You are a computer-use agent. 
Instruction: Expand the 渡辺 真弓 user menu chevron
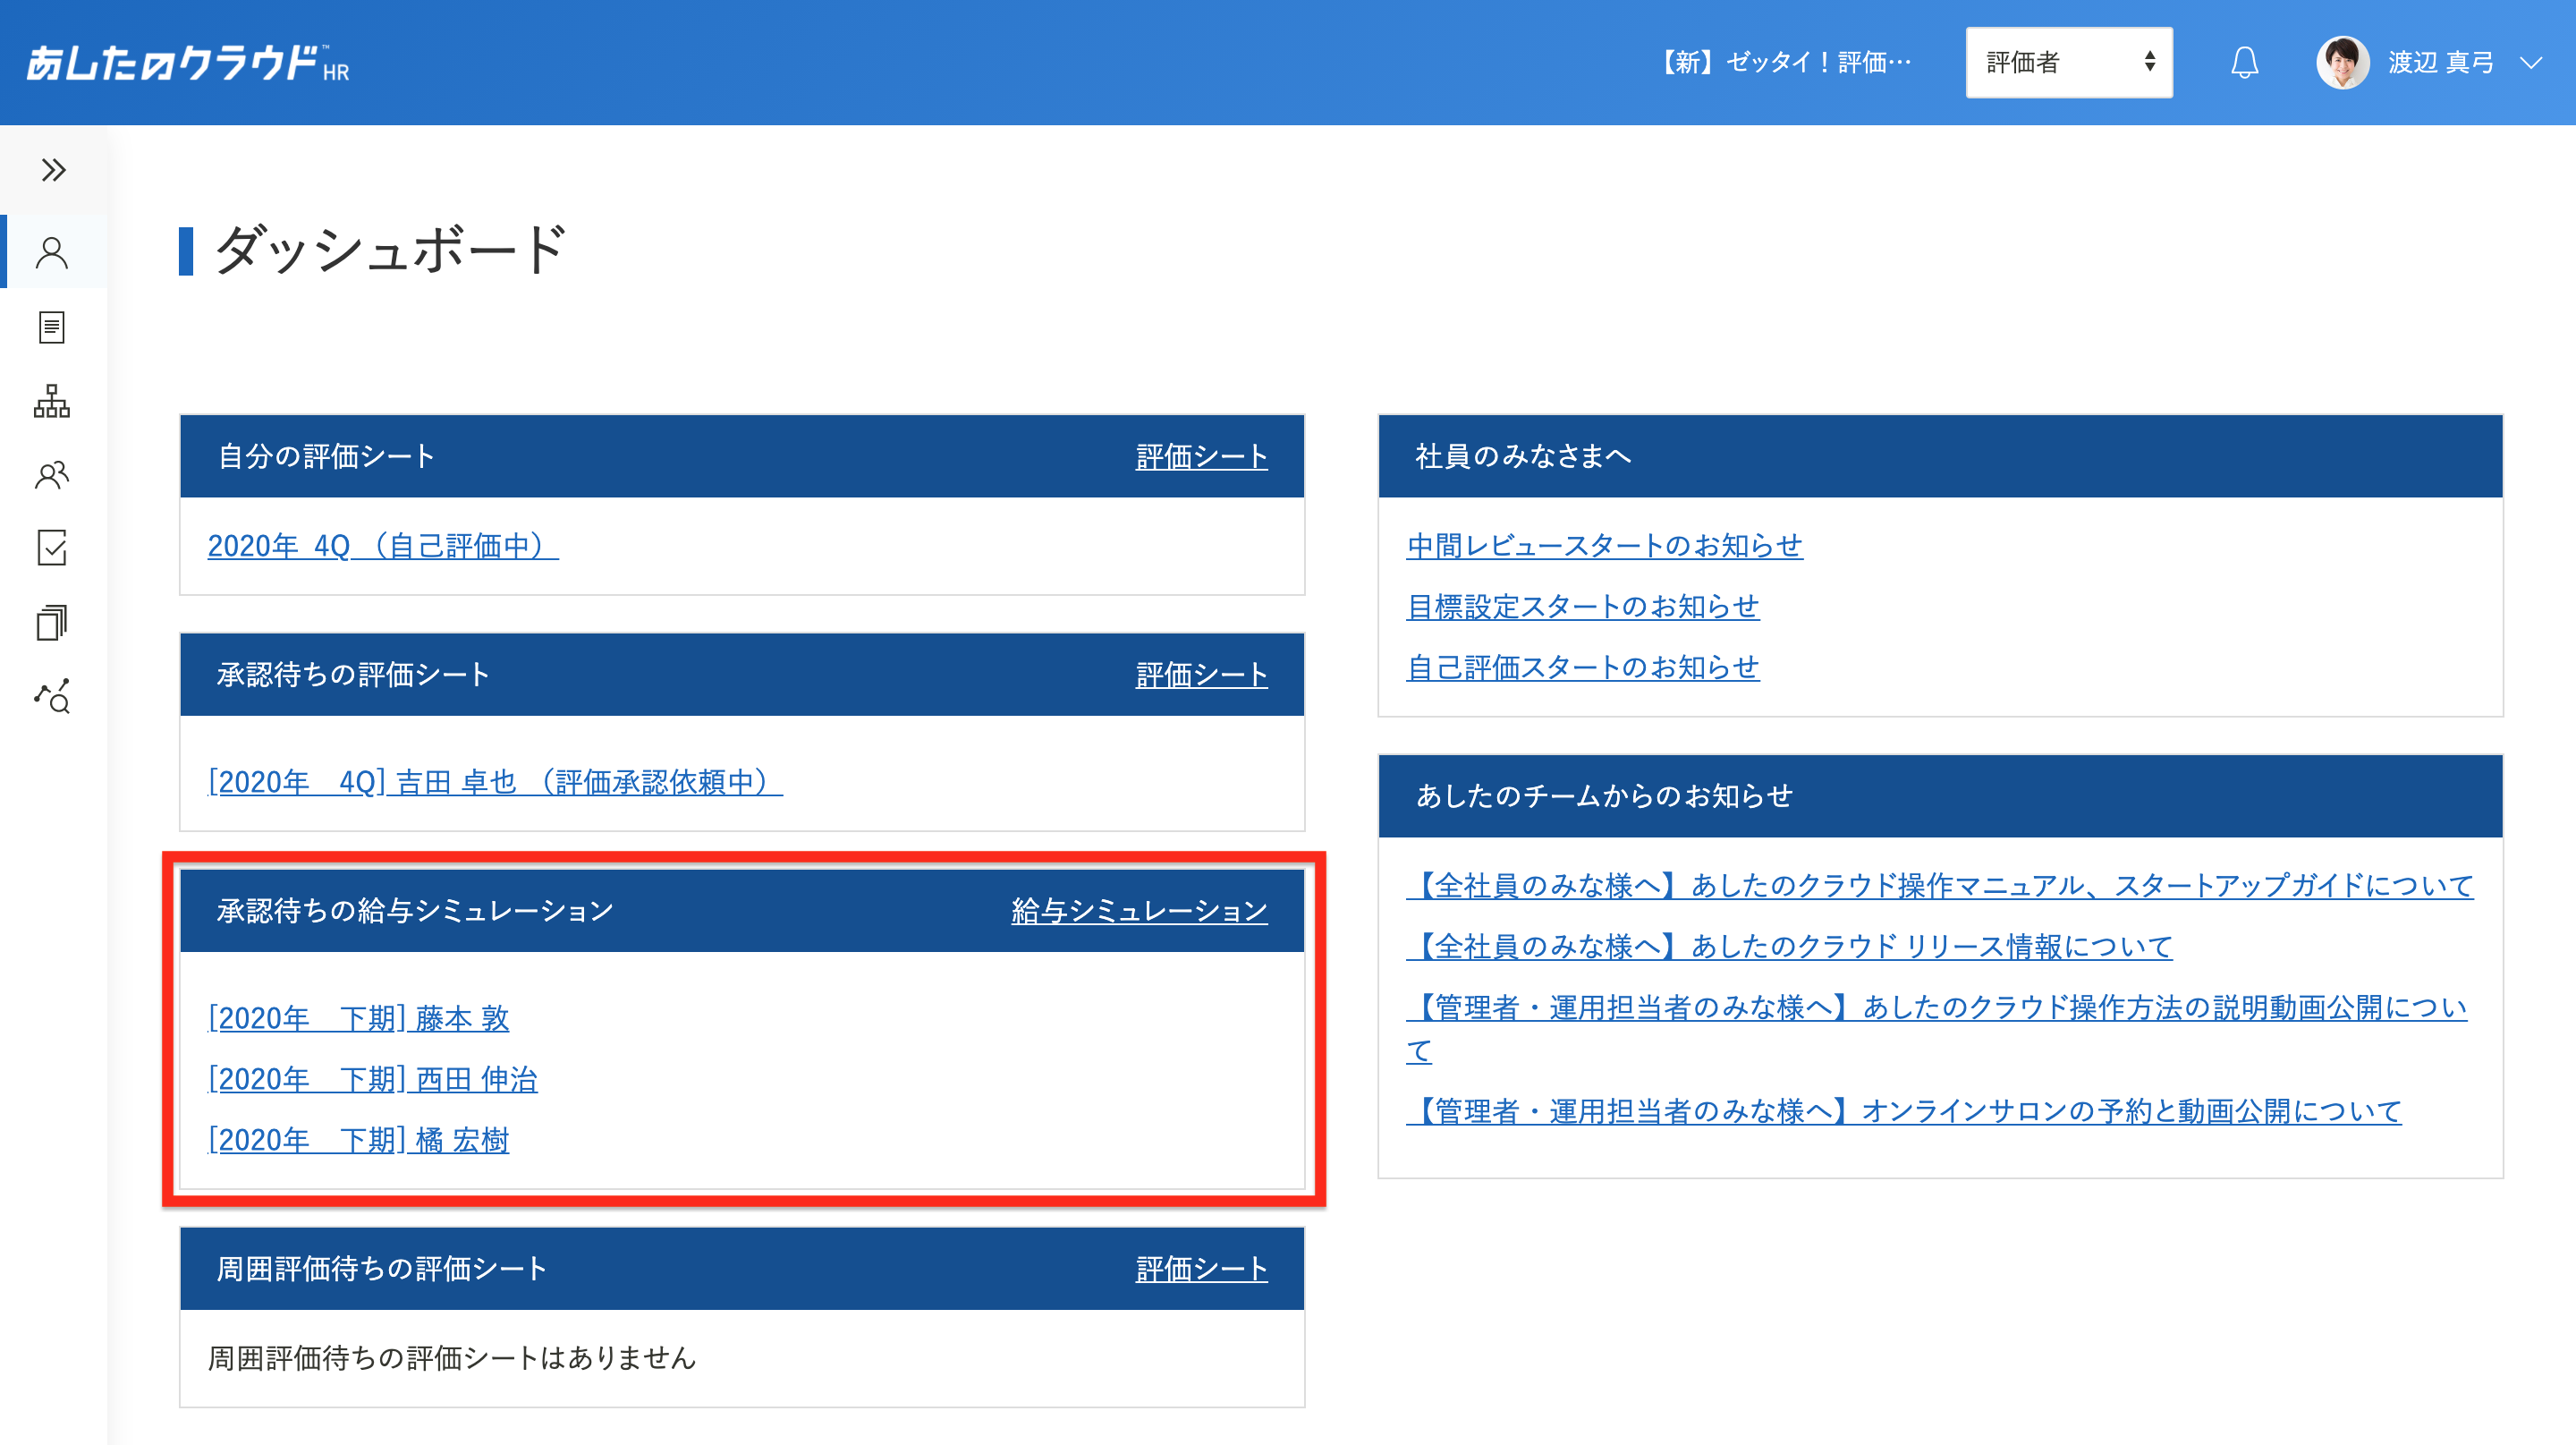[x=2531, y=63]
